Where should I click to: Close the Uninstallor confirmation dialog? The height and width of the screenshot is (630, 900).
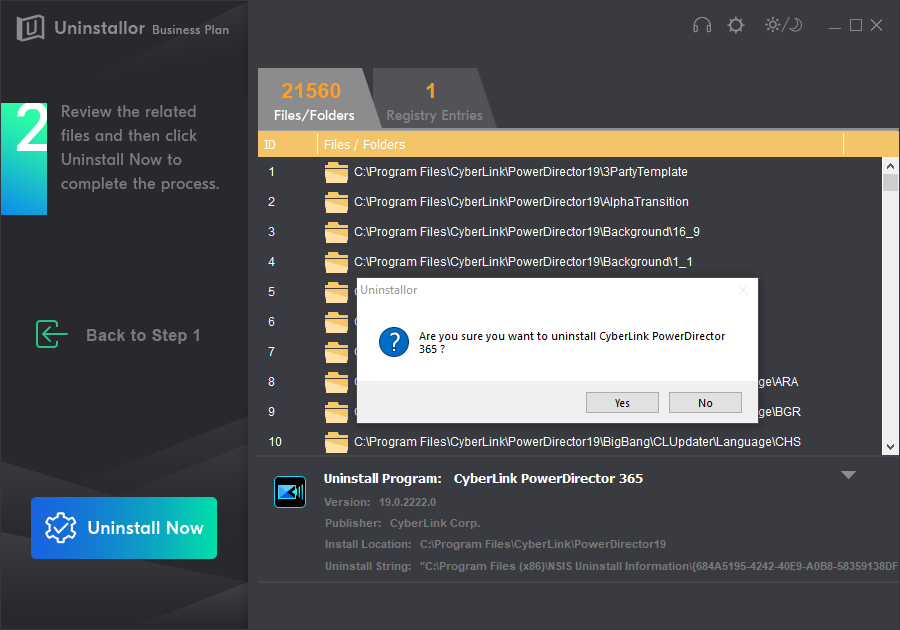click(x=743, y=290)
